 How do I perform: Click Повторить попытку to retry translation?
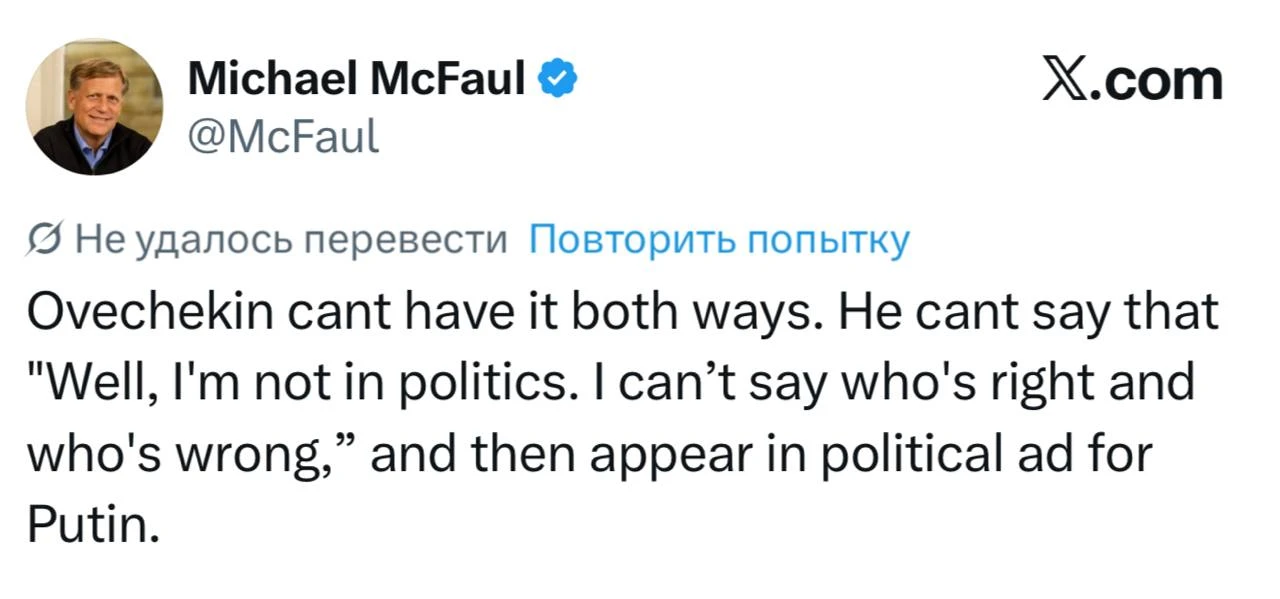(718, 241)
